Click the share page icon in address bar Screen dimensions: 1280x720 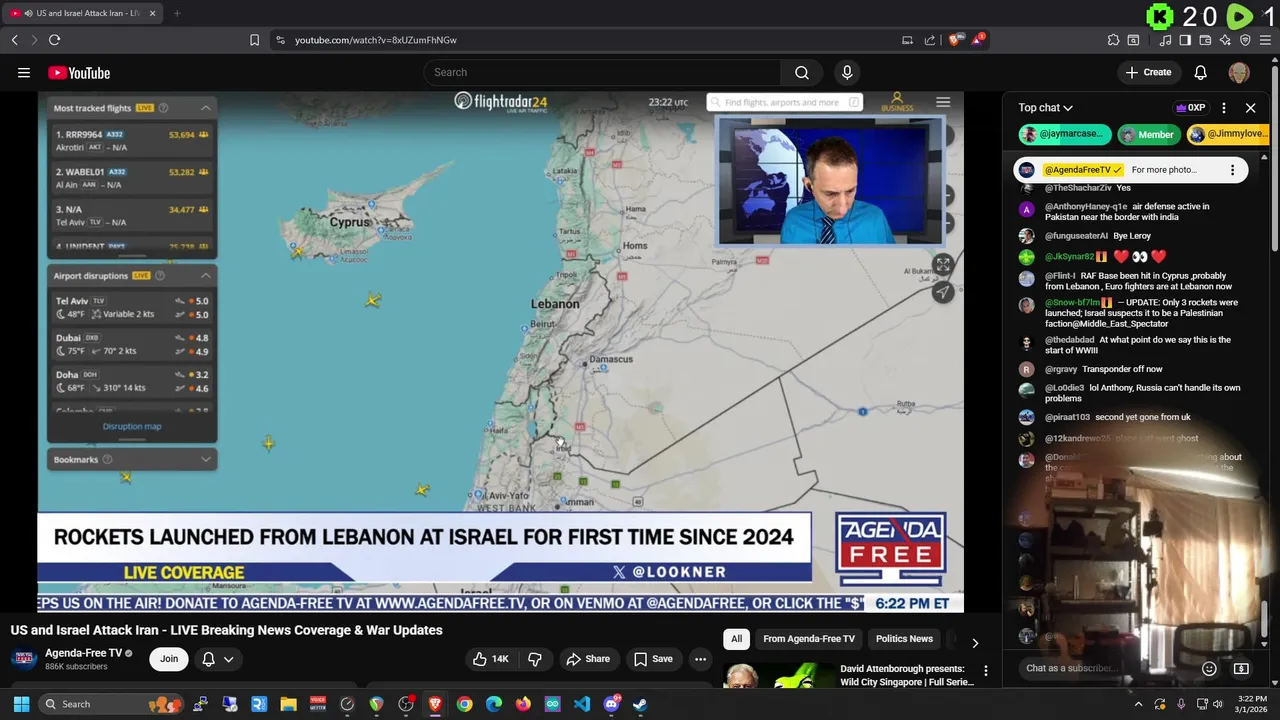[x=930, y=40]
